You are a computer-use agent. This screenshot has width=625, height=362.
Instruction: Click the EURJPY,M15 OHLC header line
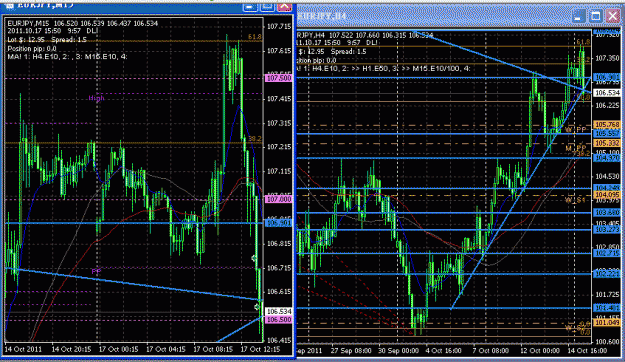[83, 24]
